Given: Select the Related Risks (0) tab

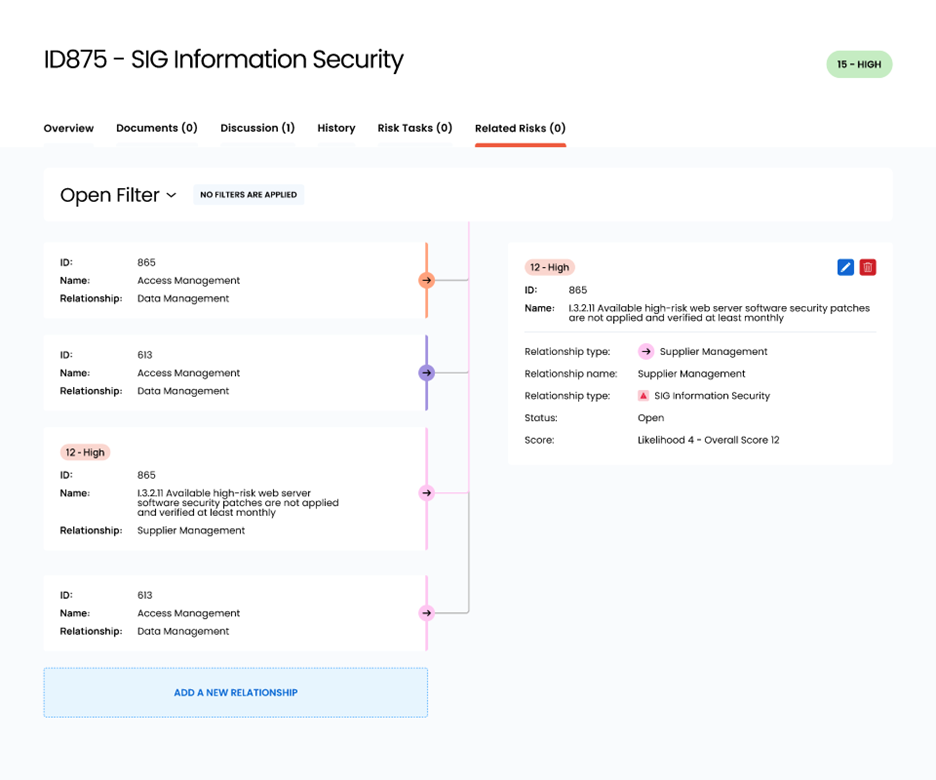Looking at the screenshot, I should (x=521, y=128).
